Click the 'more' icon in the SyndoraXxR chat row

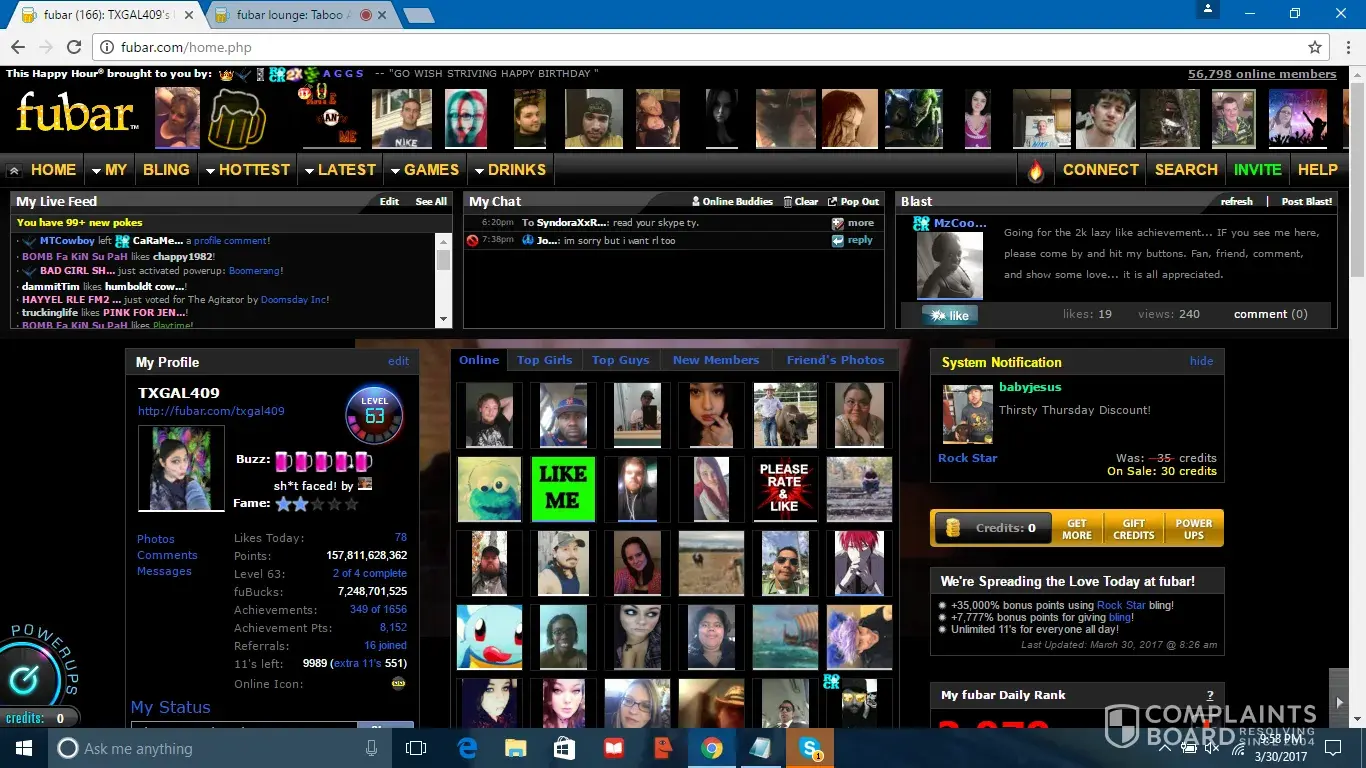coord(838,223)
